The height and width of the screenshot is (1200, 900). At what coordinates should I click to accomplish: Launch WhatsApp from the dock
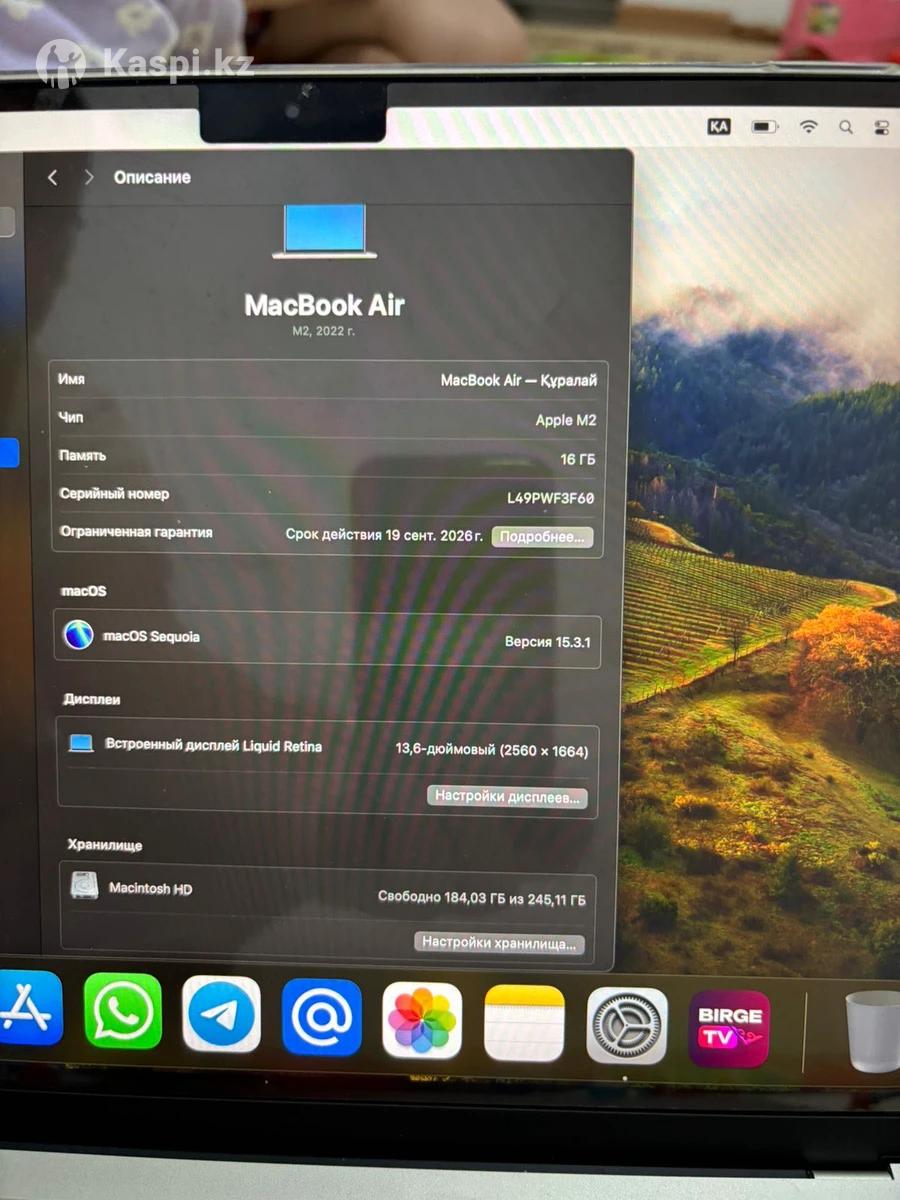pyautogui.click(x=122, y=1011)
